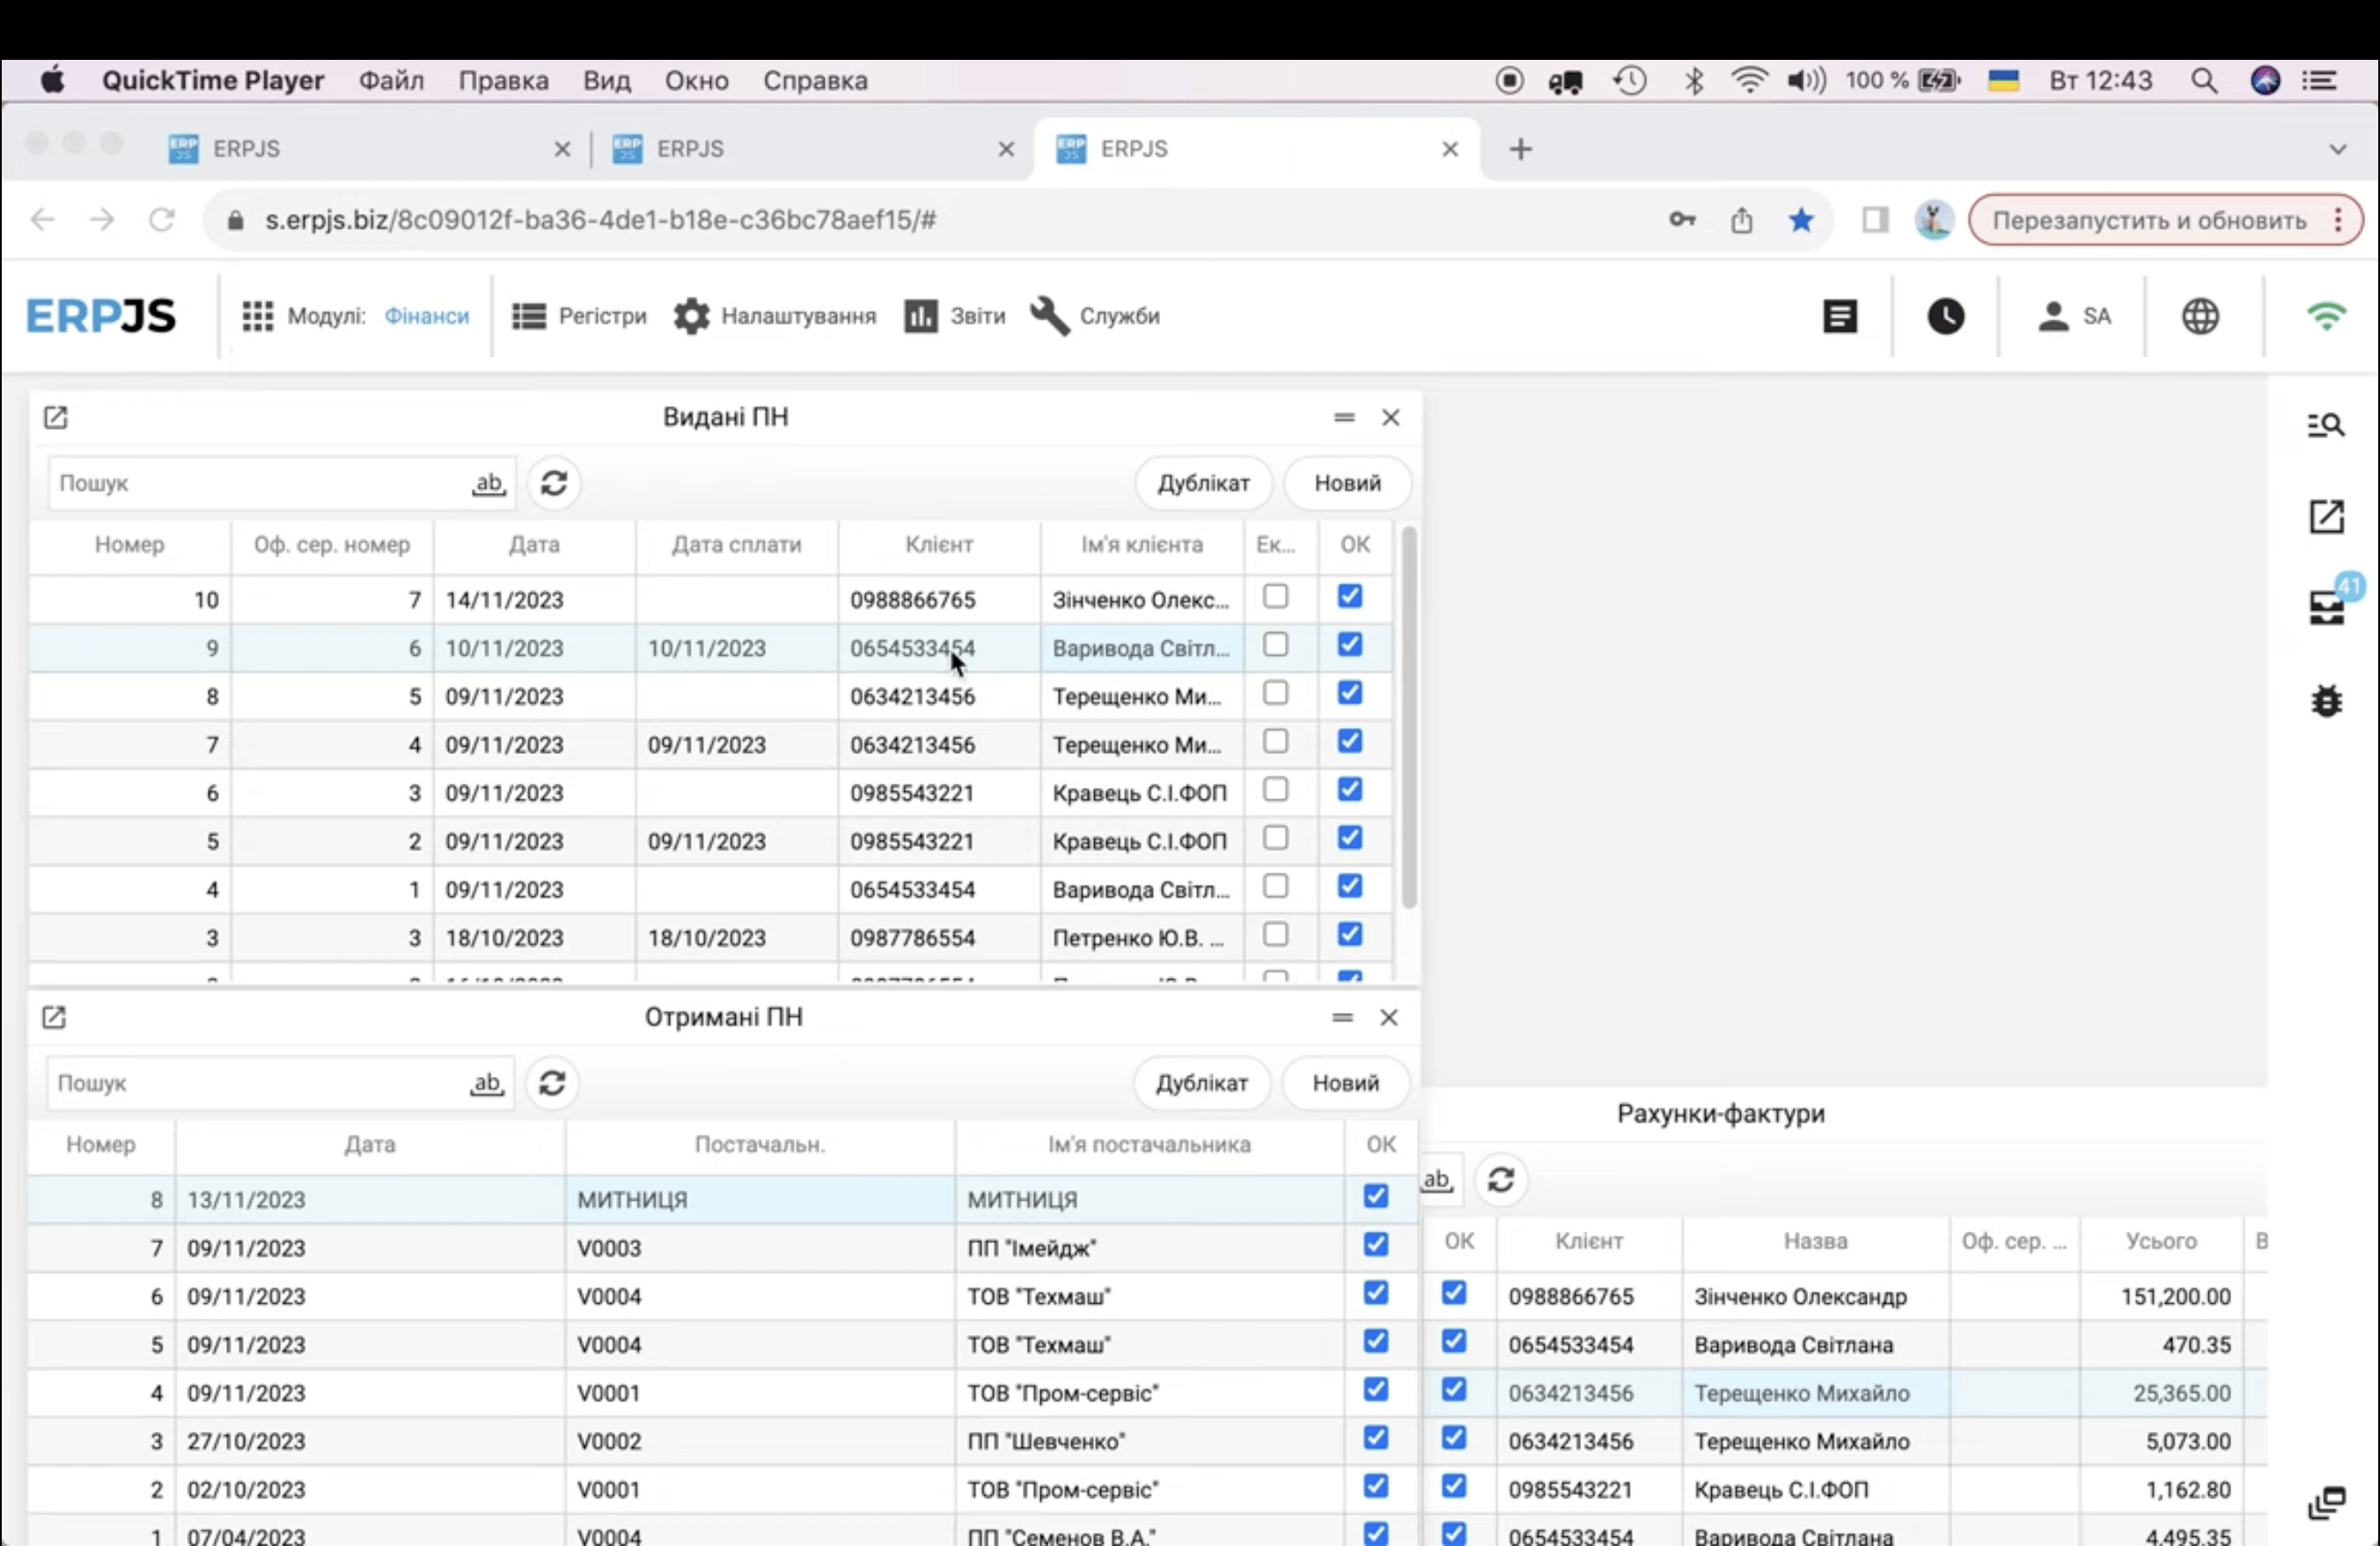Open the list search icon in right sidebar

point(2326,425)
